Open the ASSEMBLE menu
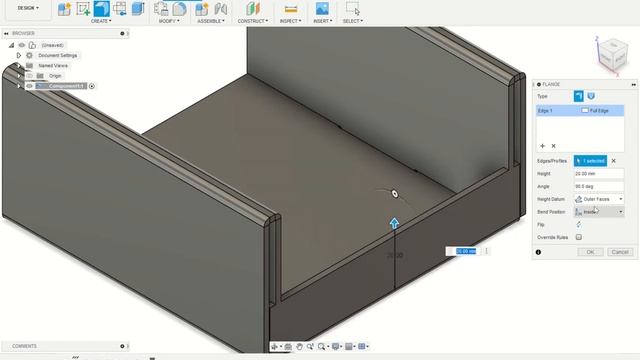Screen dimensions: 640x360 point(211,21)
